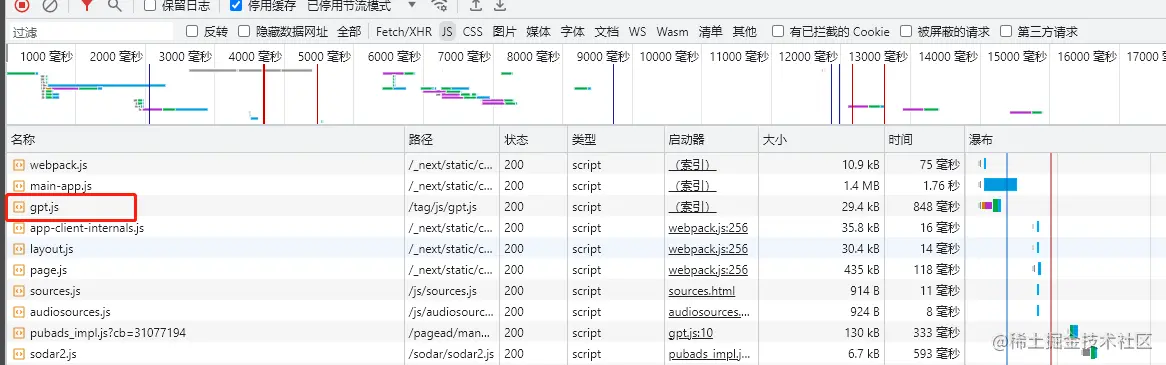Click the /tag/js/gpt.js path cell
Viewport: 1166px width, 365px height.
point(443,207)
